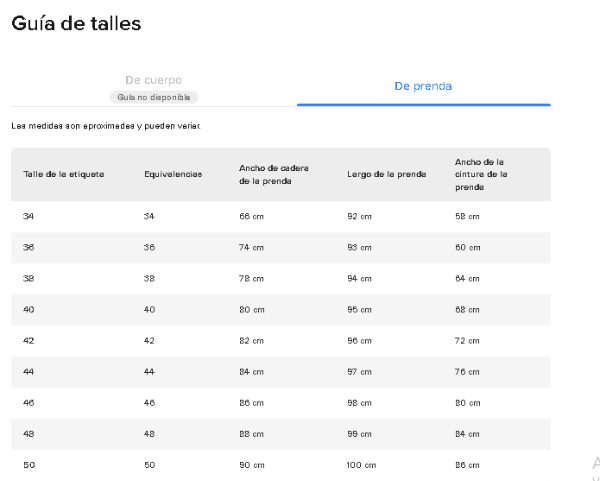Screen dimensions: 600x481
Task: Click the 100 cm garment length cell
Action: coord(360,464)
